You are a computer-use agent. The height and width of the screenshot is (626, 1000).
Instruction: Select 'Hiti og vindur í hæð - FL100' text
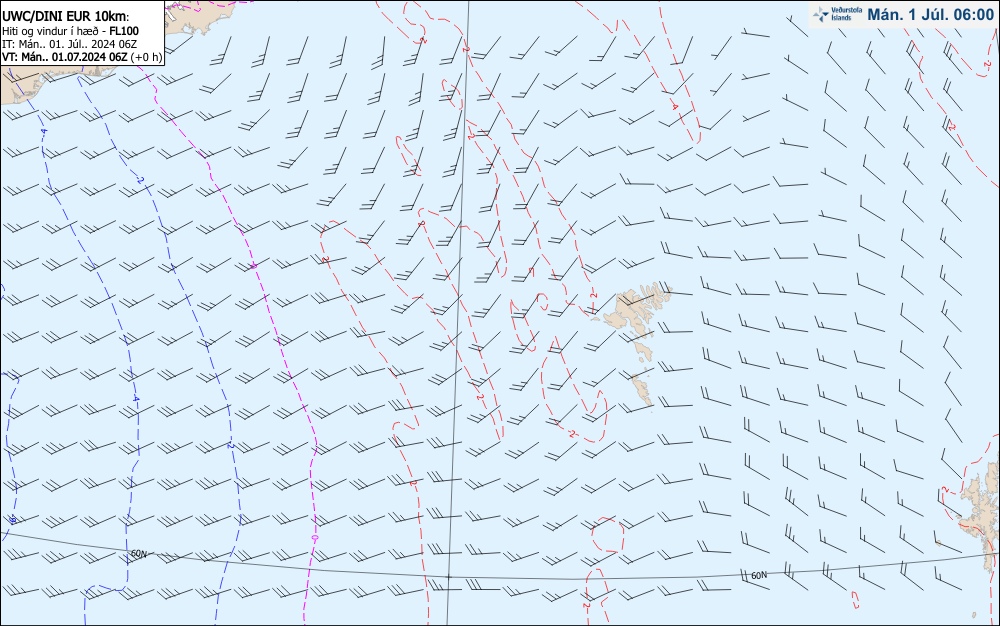(70, 31)
